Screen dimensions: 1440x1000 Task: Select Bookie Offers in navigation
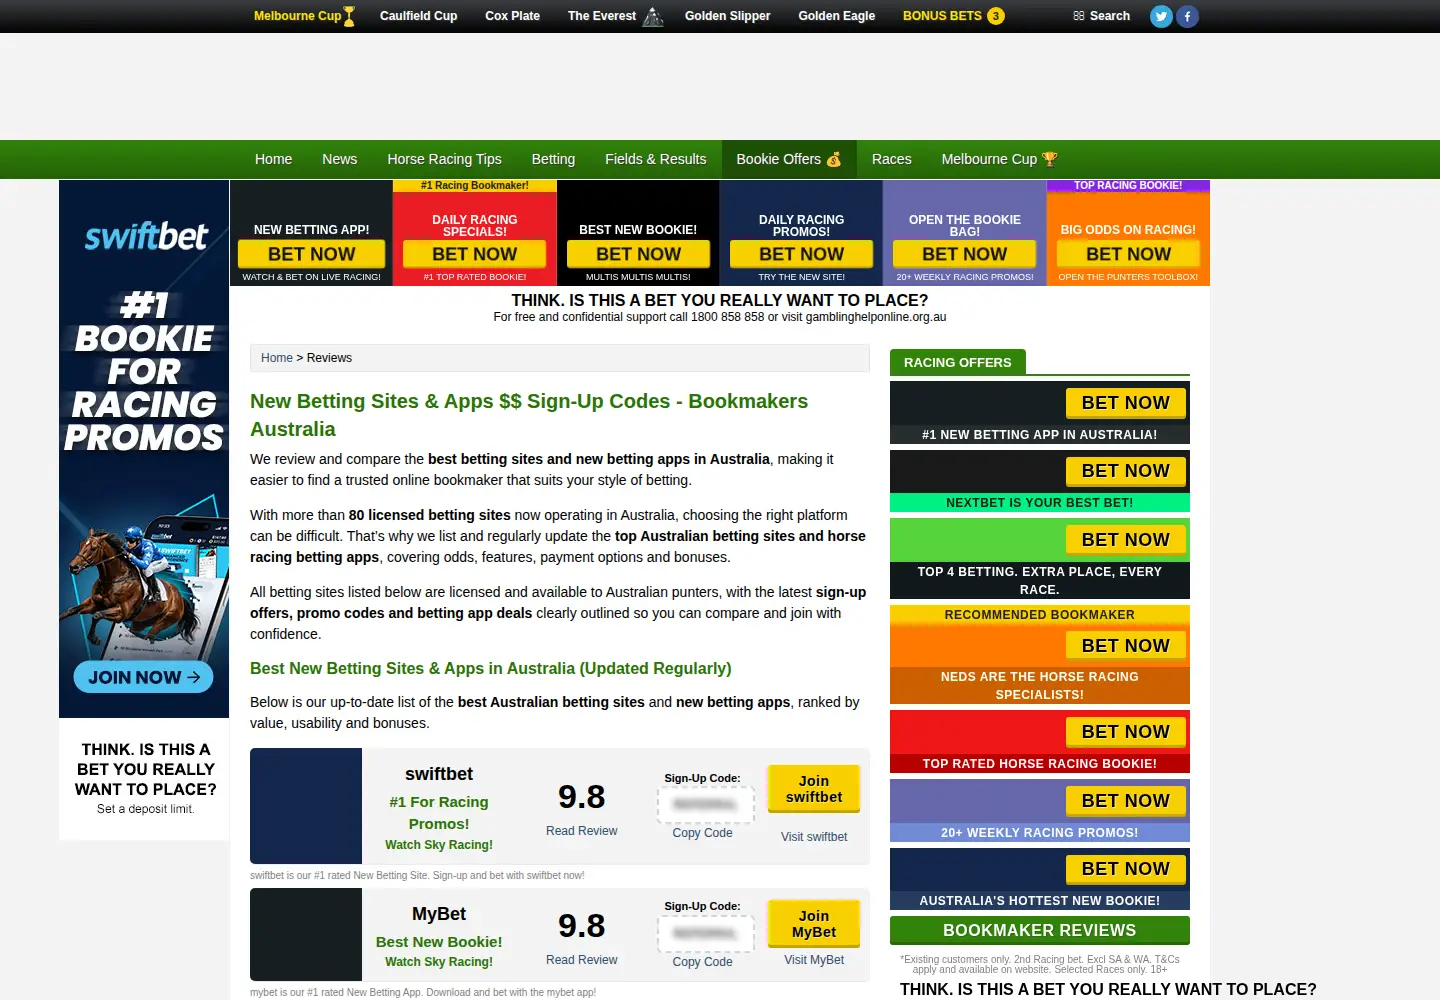pos(789,159)
